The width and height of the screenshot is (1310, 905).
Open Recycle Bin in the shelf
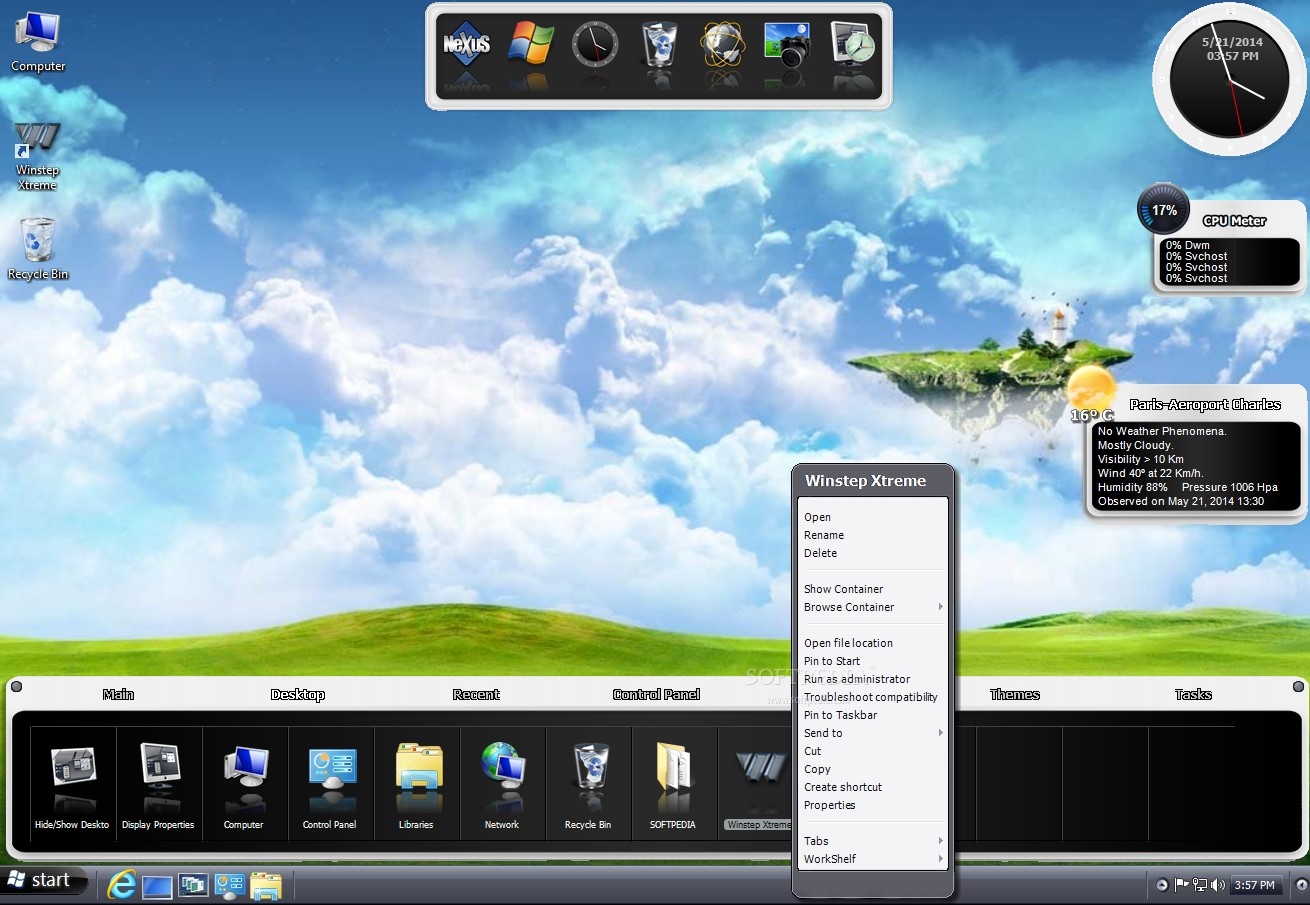tap(588, 787)
